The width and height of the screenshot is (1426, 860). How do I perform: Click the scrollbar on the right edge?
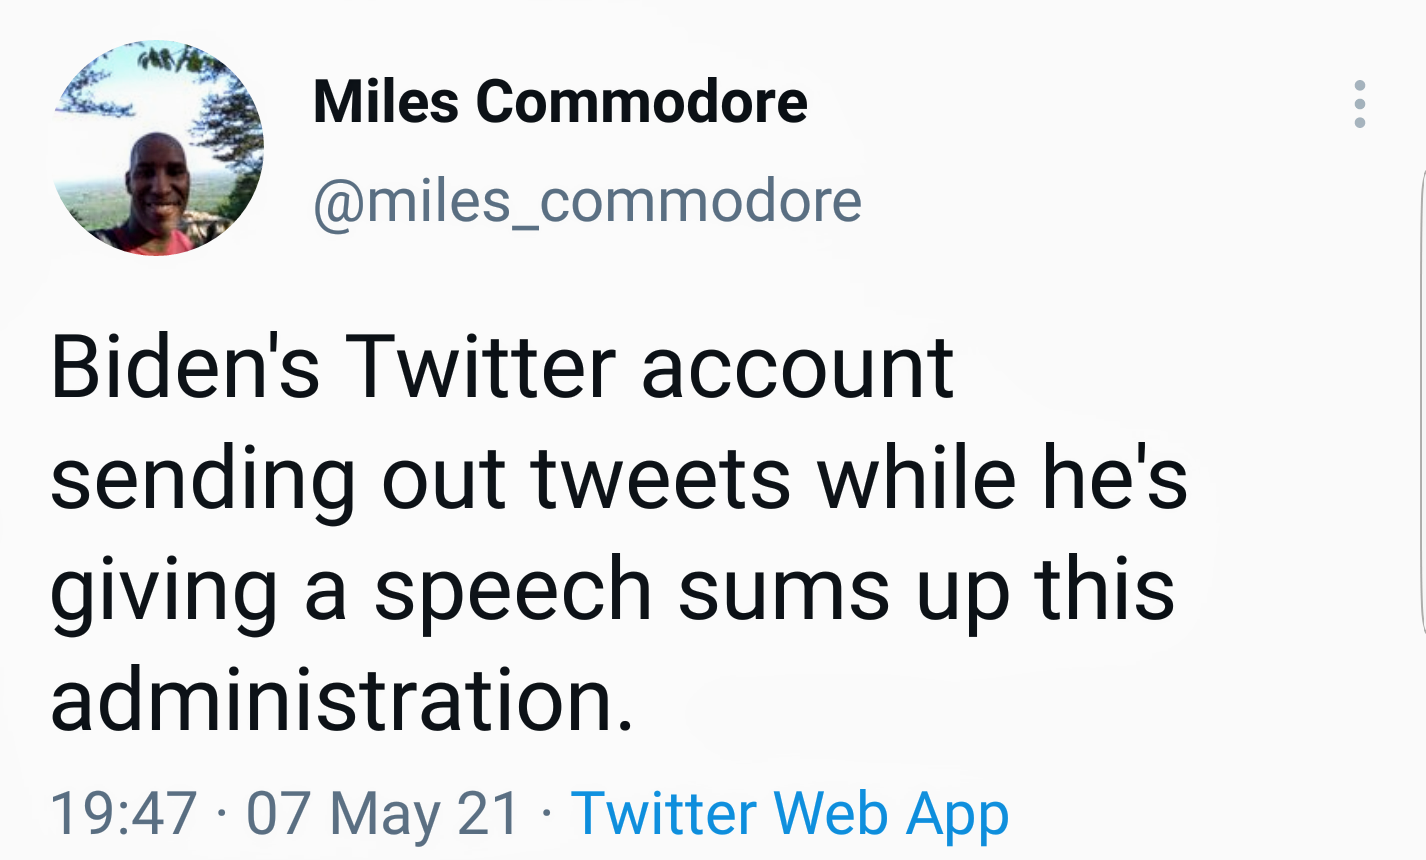click(x=1421, y=400)
